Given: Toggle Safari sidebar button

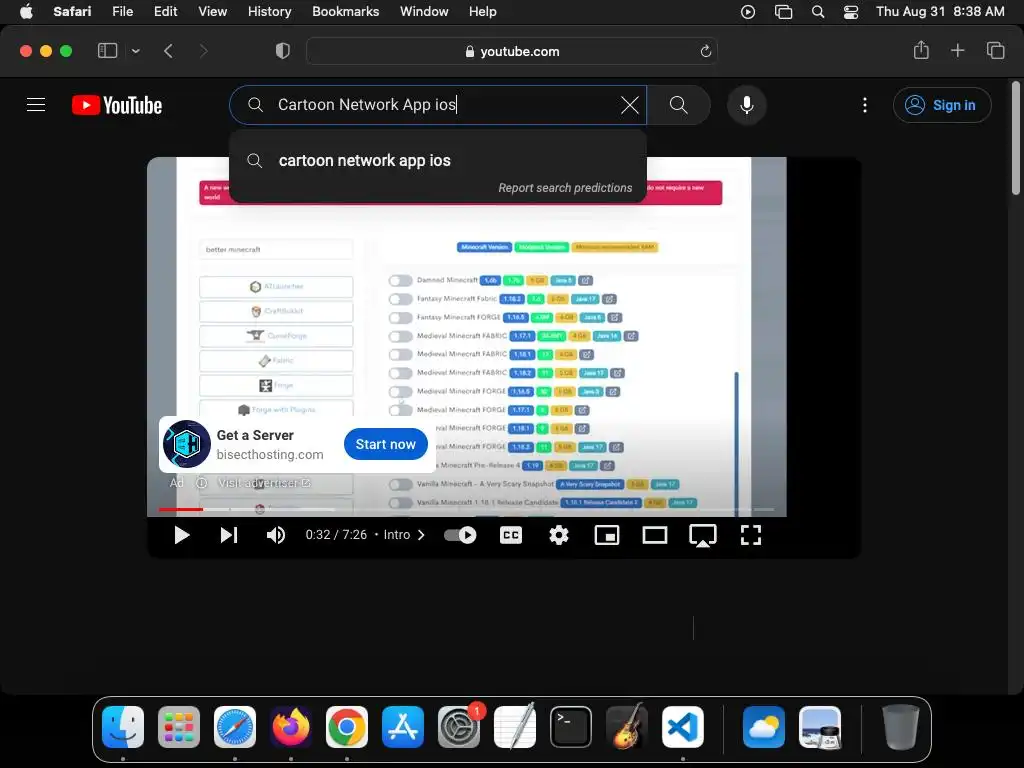Looking at the screenshot, I should 107,51.
